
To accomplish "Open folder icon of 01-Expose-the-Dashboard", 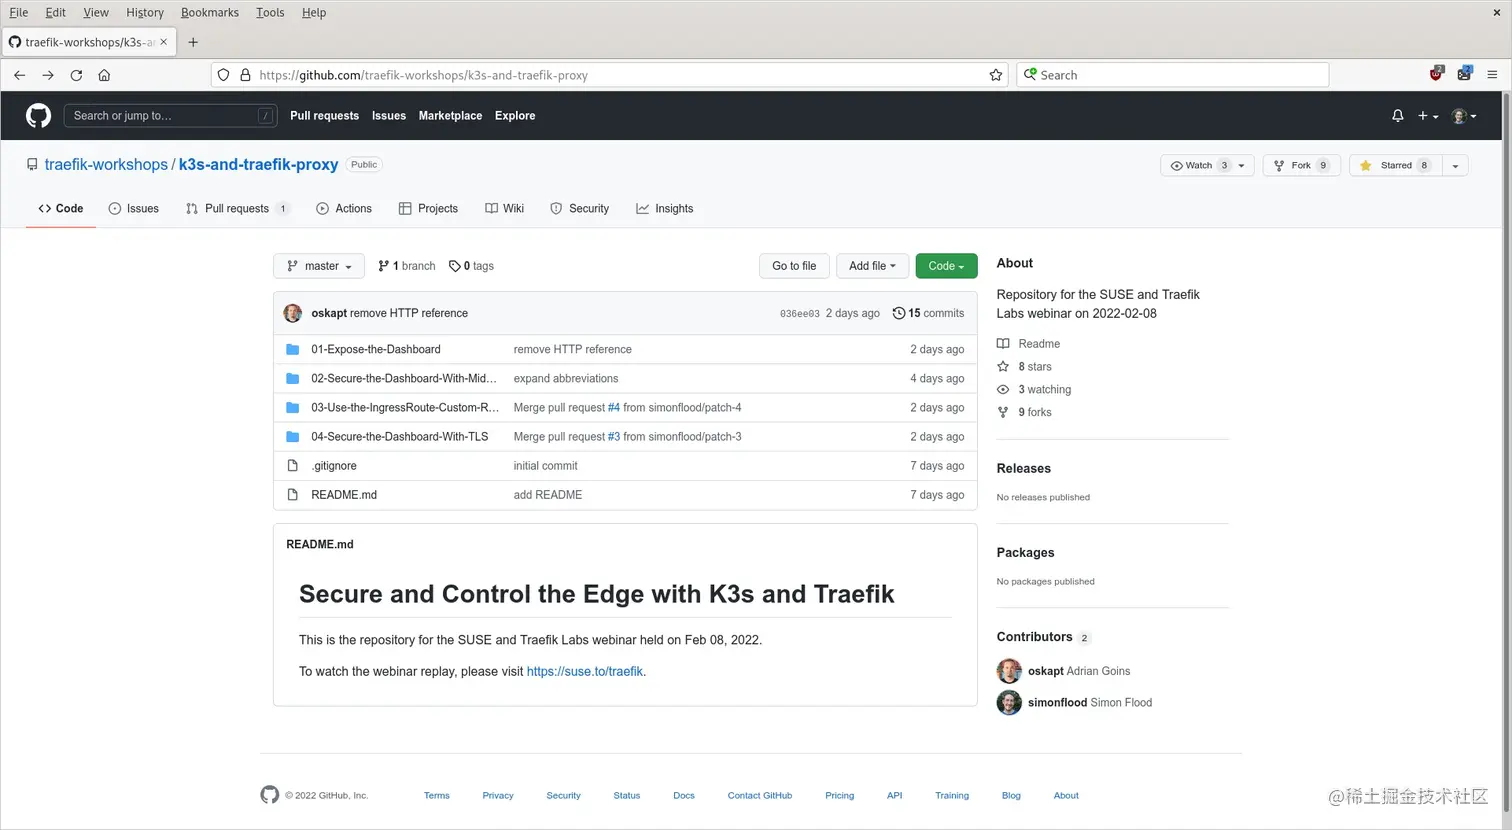I will click(293, 349).
